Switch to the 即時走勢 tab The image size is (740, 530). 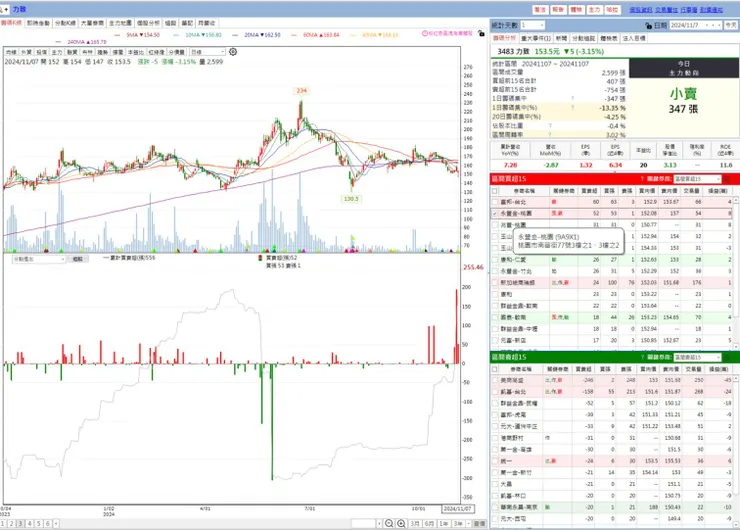point(38,23)
